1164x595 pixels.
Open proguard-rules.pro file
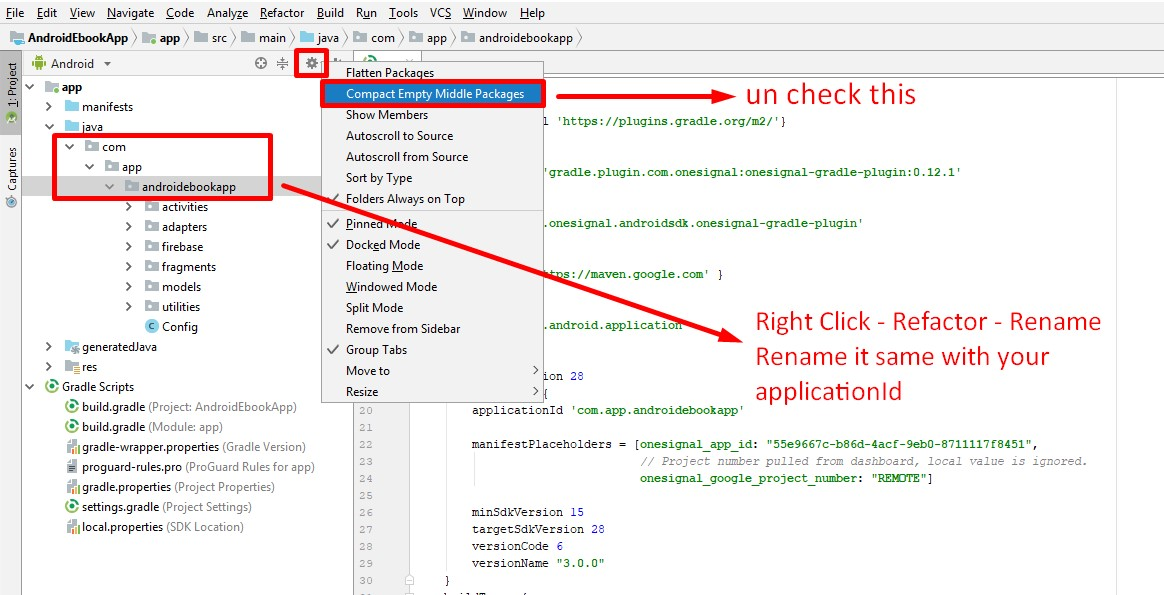tap(132, 467)
